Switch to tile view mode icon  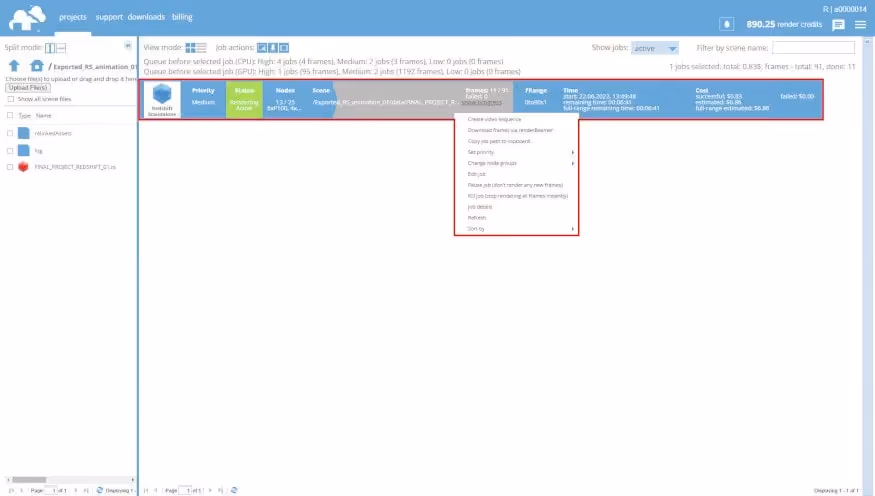coord(190,48)
